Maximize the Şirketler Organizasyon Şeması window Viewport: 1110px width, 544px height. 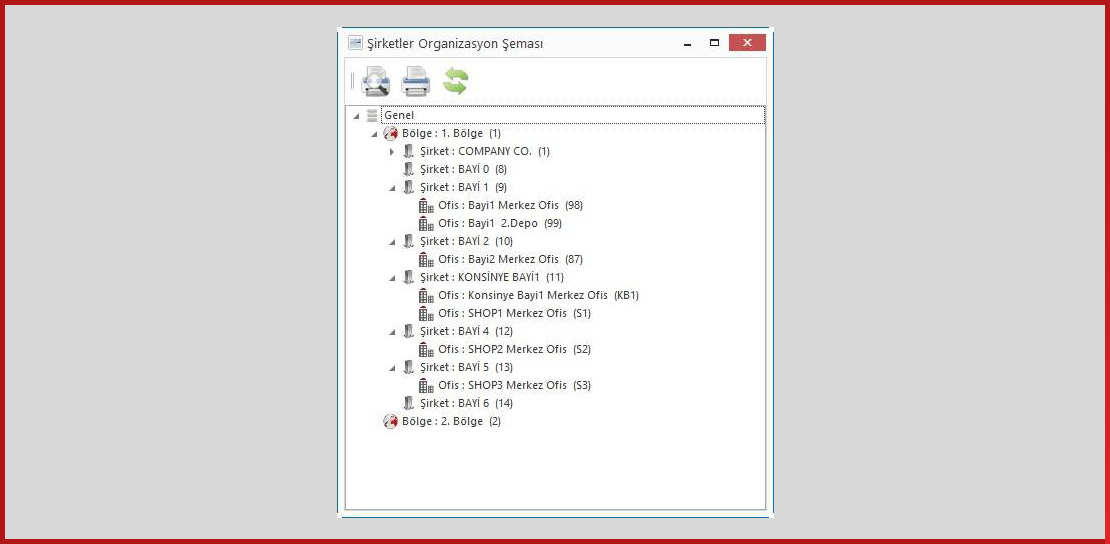(714, 43)
